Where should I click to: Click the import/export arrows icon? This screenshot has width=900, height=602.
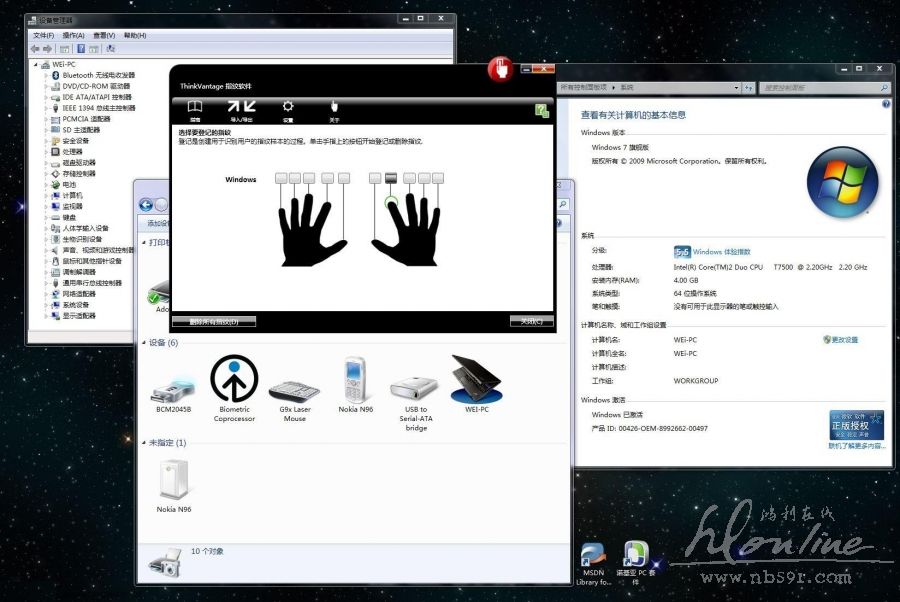(241, 108)
